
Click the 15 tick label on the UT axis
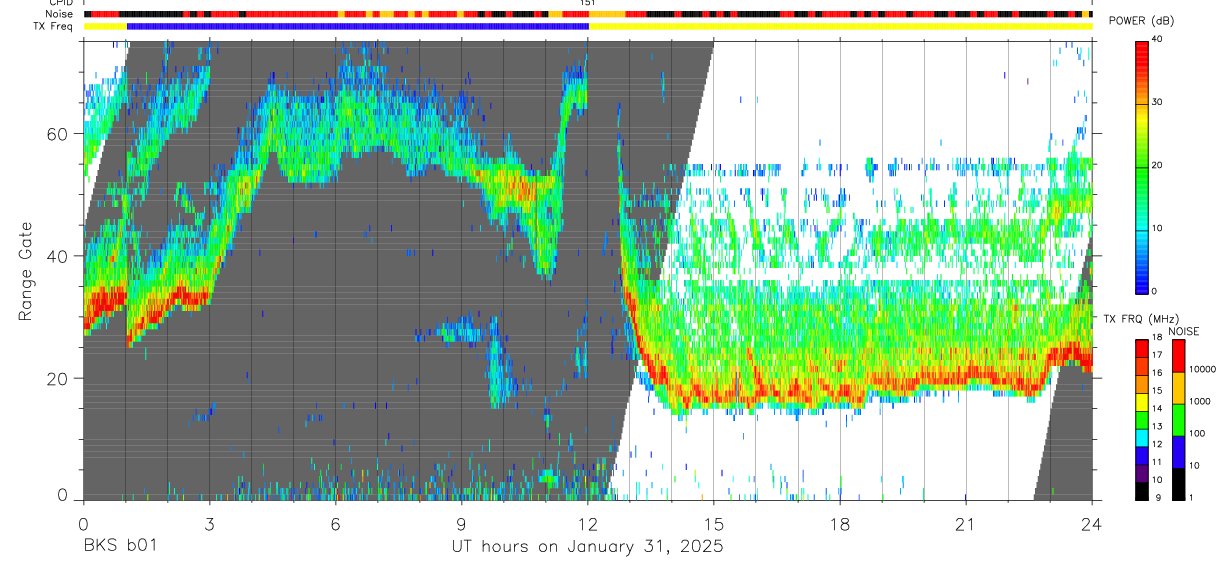pyautogui.click(x=713, y=523)
